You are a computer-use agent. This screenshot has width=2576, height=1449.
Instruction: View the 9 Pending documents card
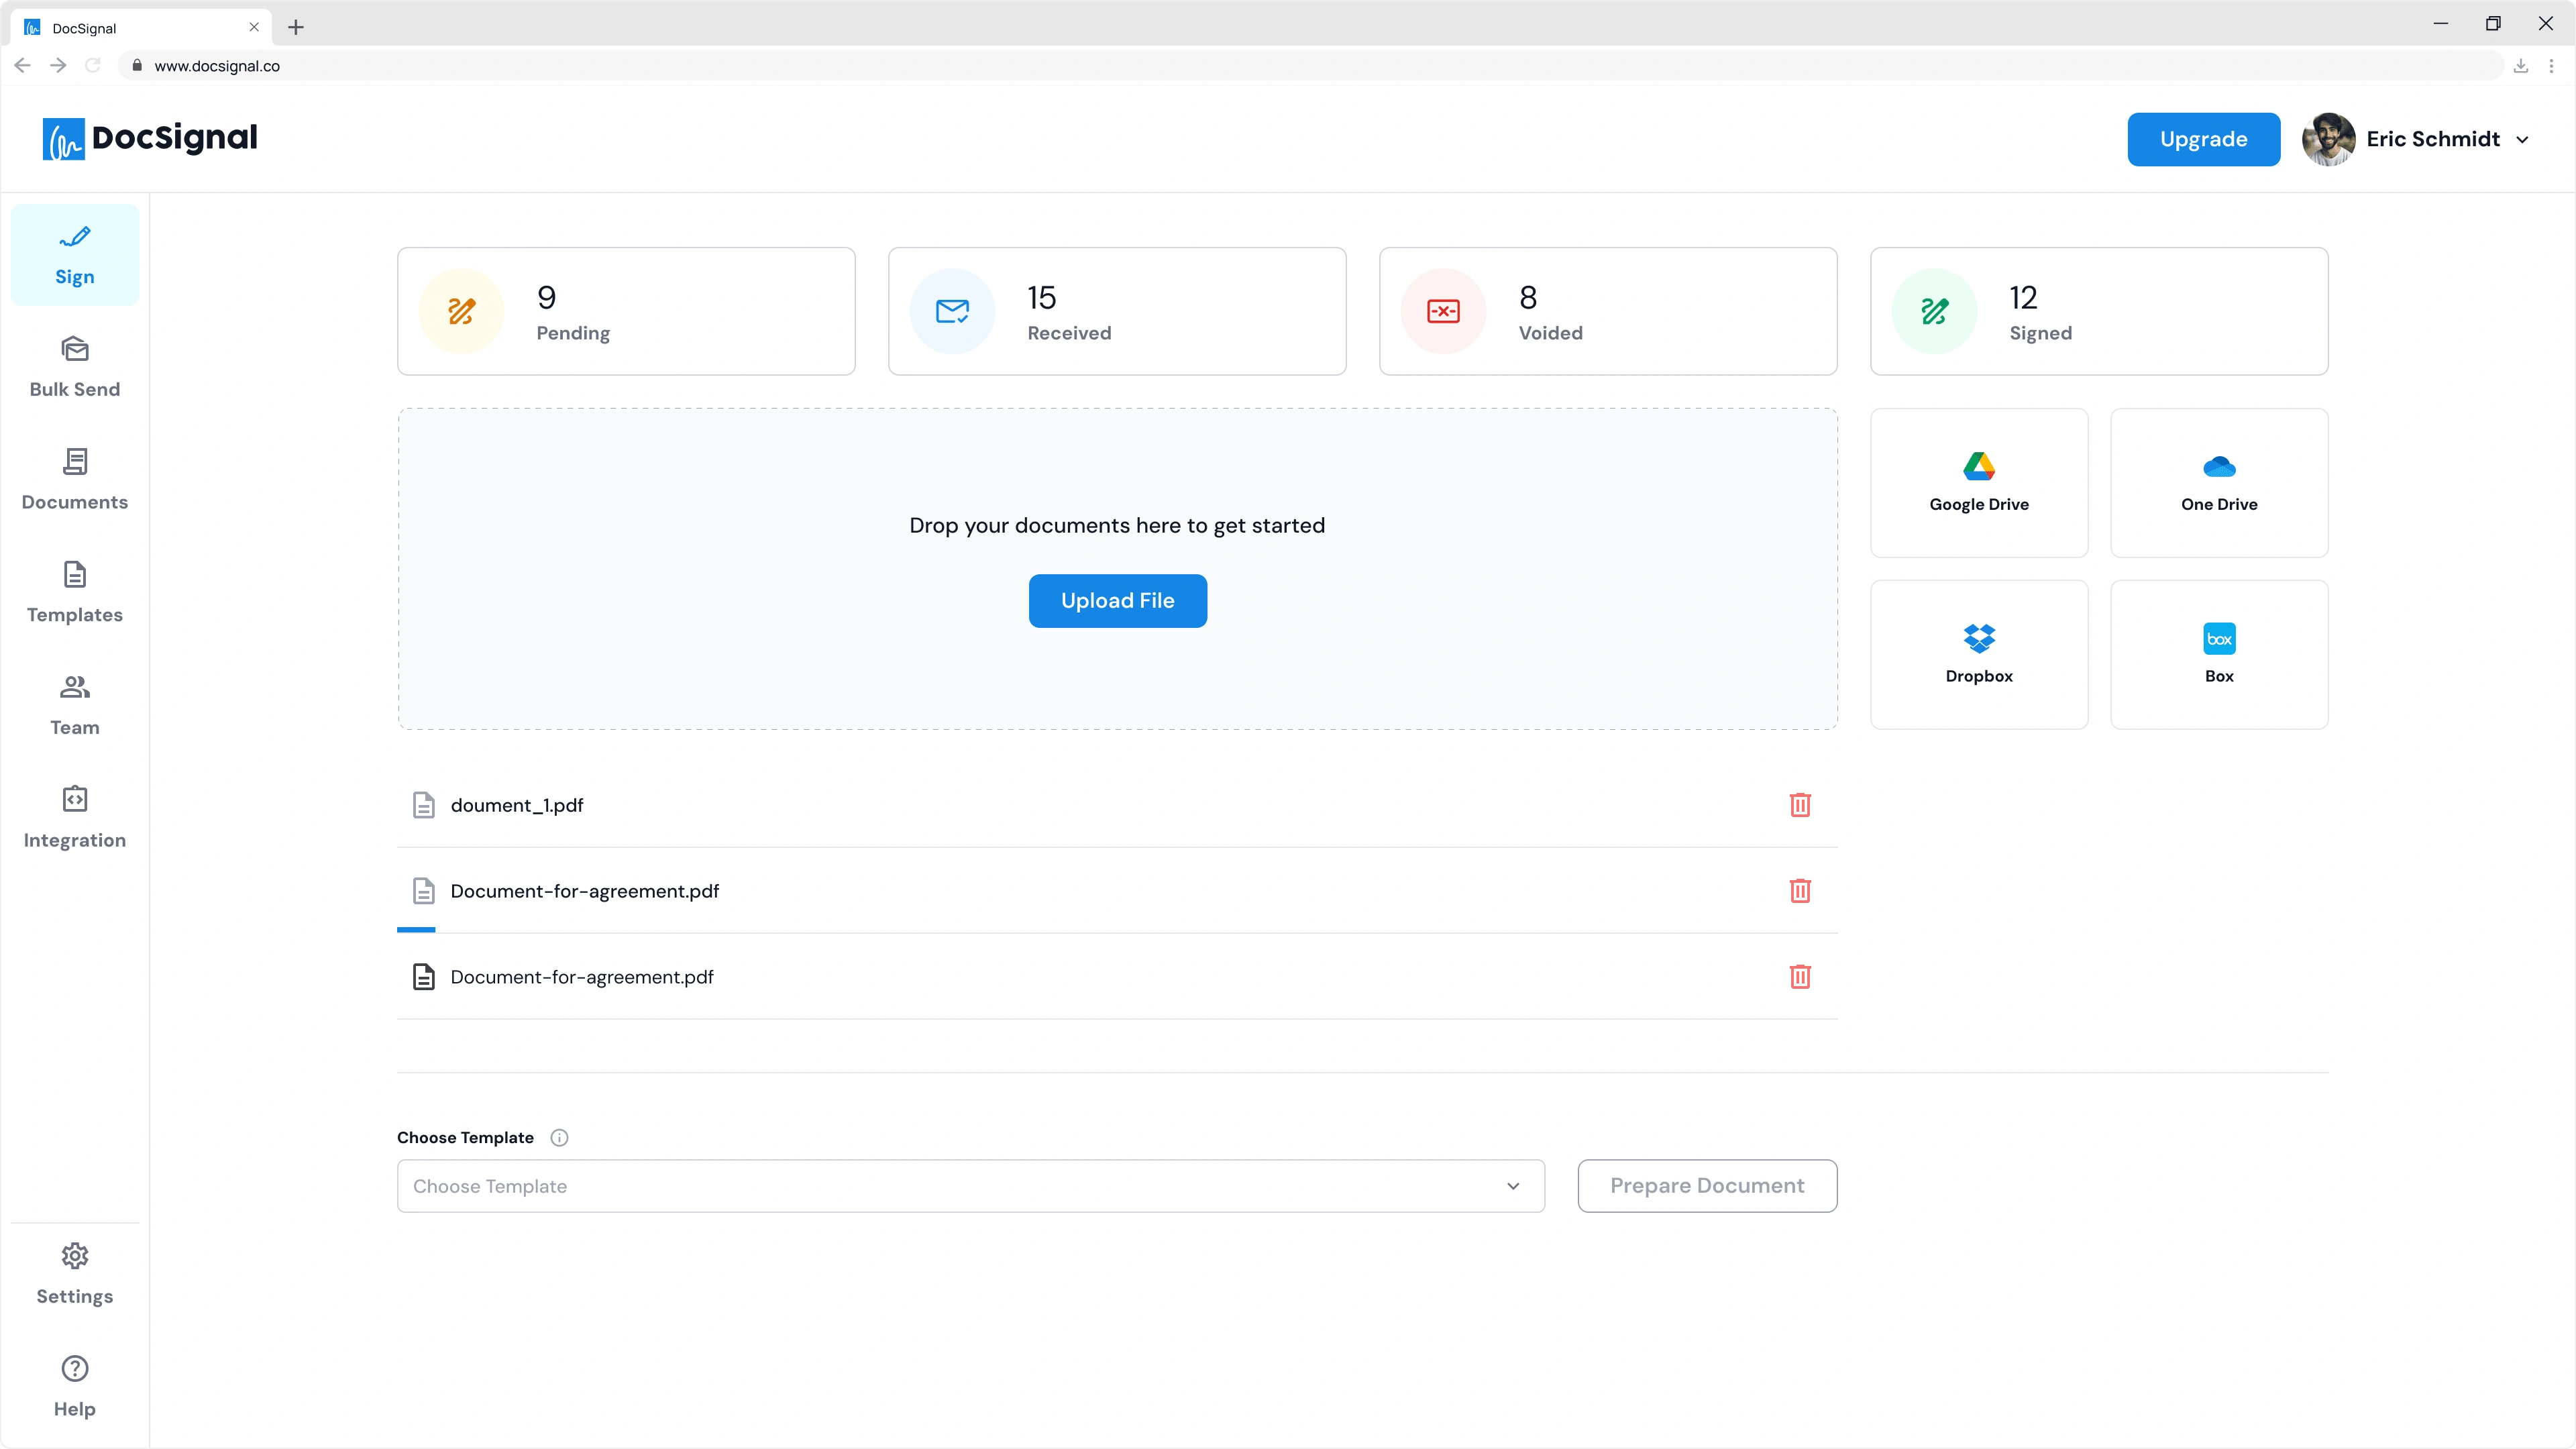(x=626, y=312)
